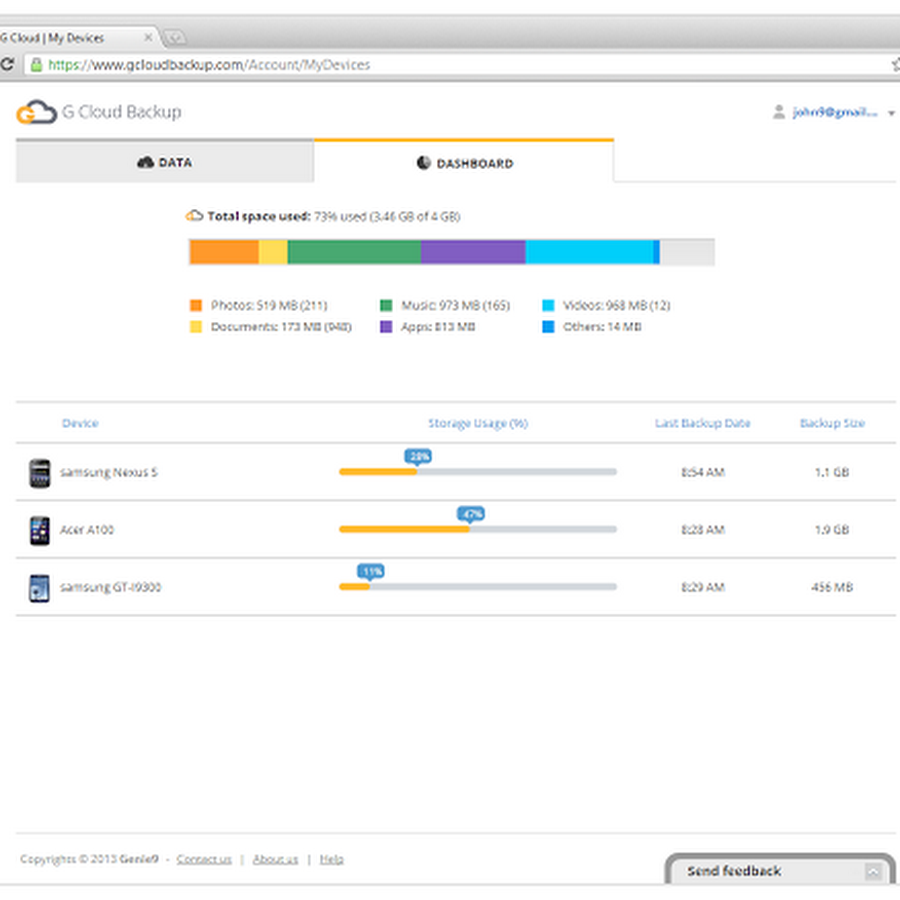Click the samsung GT-I9300 phone icon

coord(40,588)
